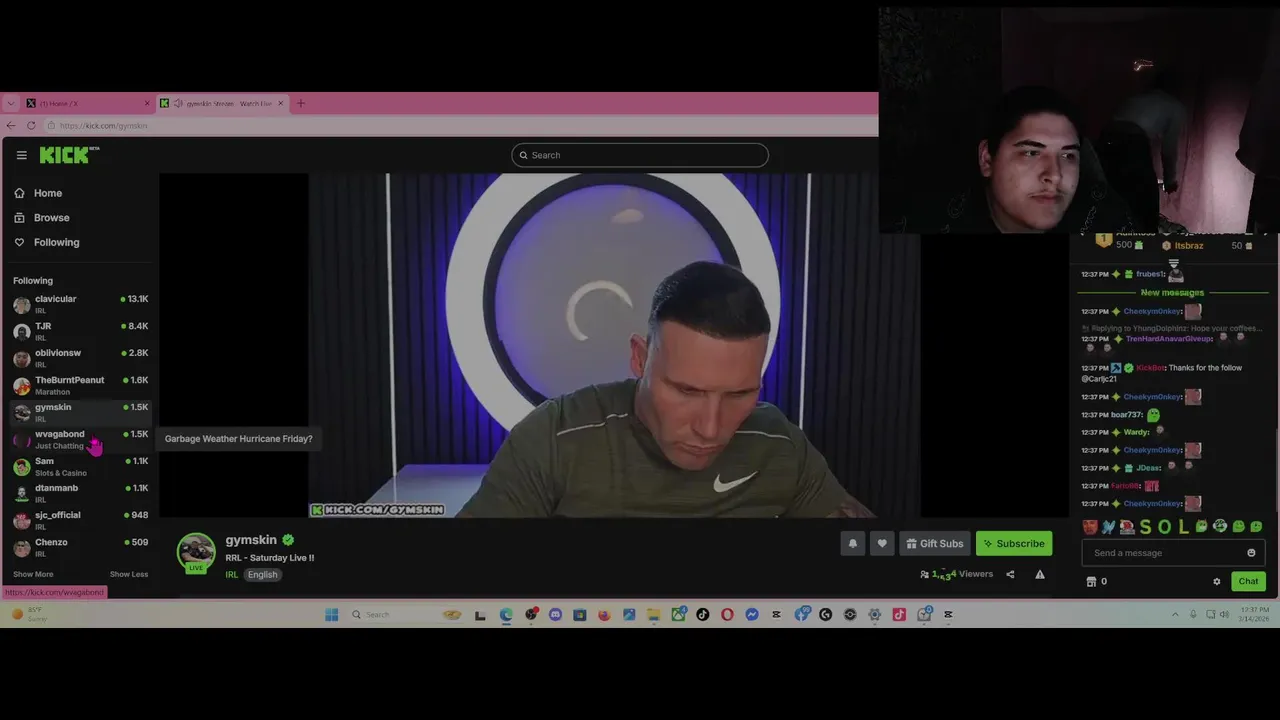Show hidden system tray icons

pos(1175,614)
